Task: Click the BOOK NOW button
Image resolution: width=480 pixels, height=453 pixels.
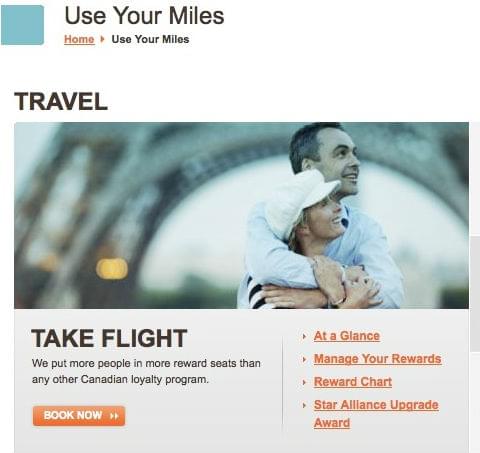Action: 79,416
